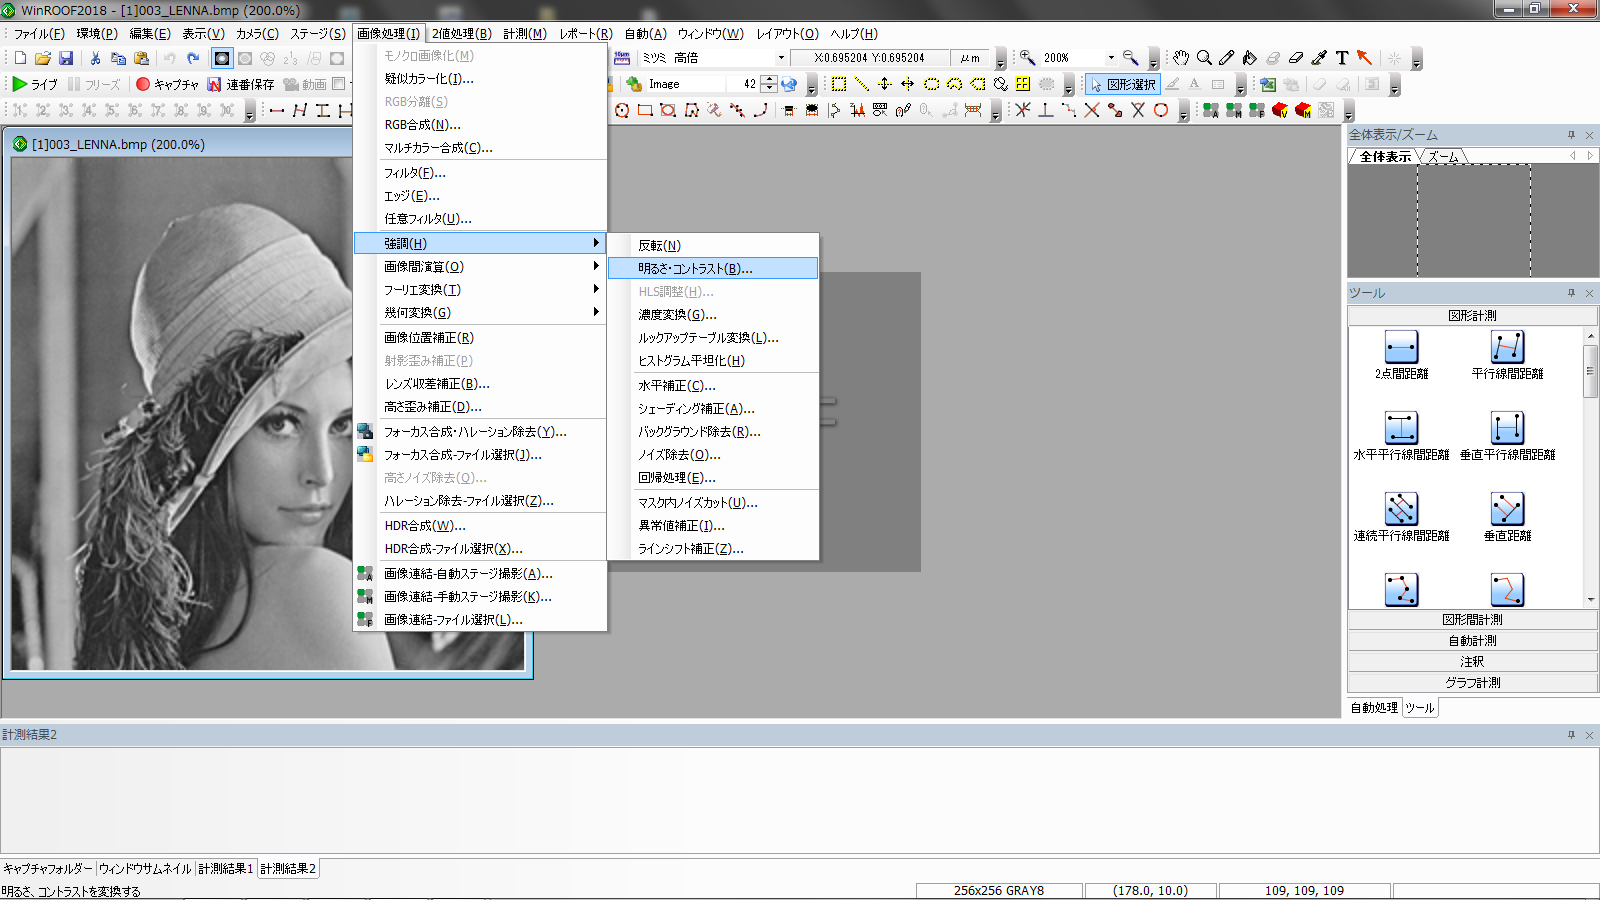Choose the 2点間距離 measurement tool icon
1600x900 pixels.
(x=1401, y=347)
